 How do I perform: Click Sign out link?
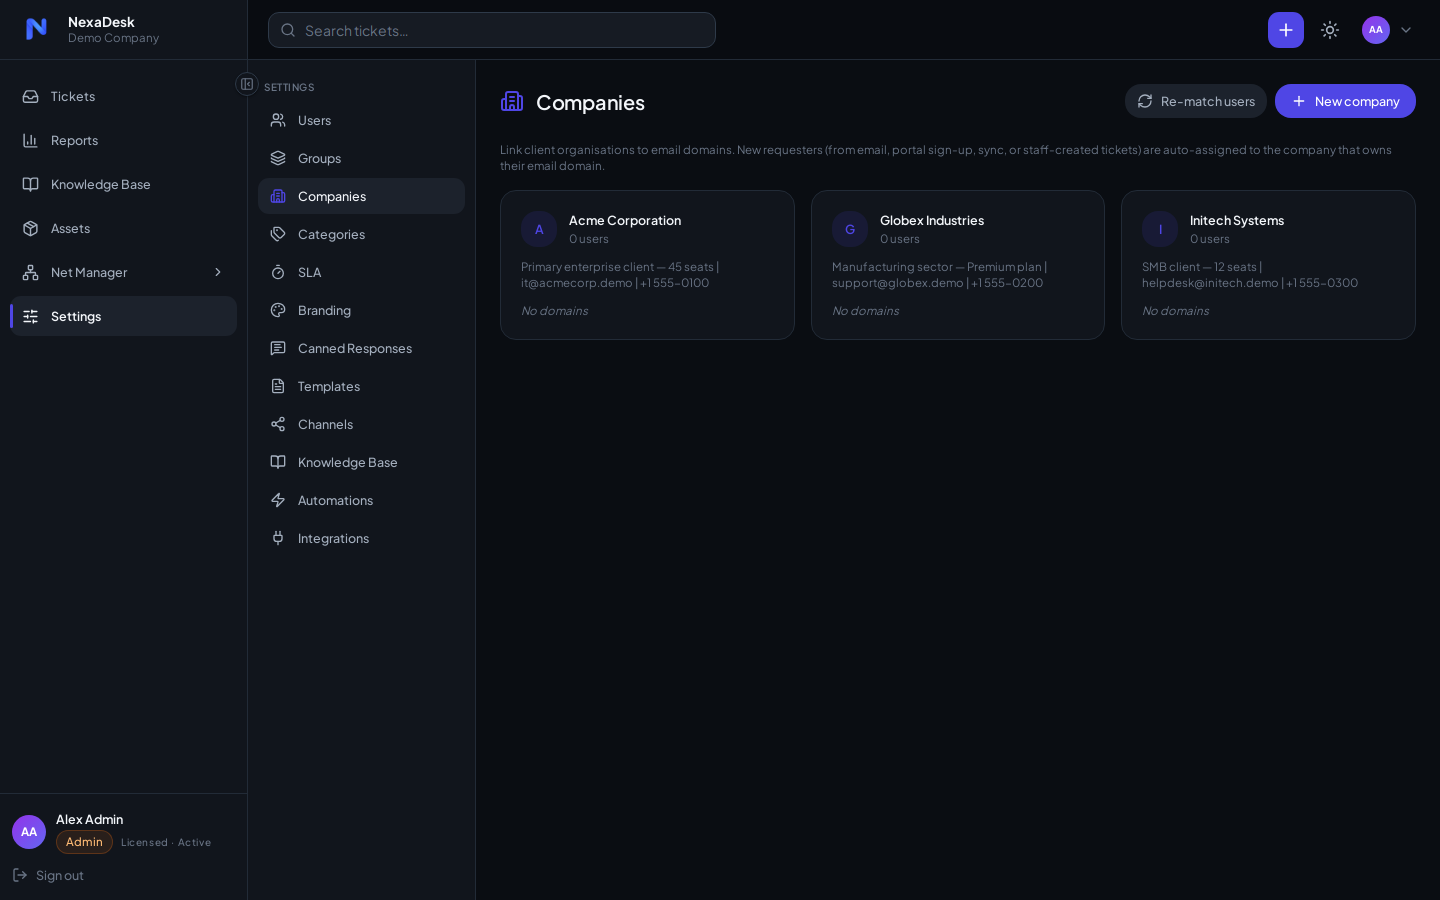click(x=48, y=875)
